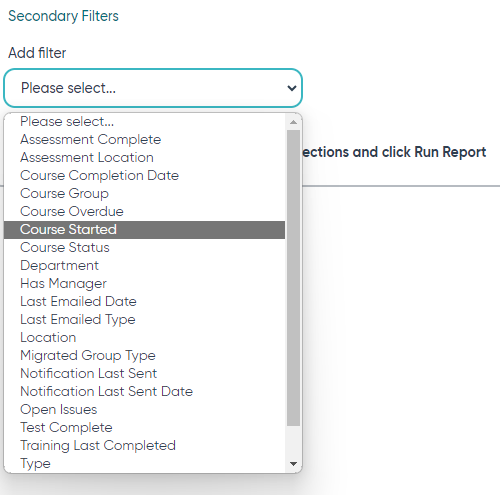Image resolution: width=500 pixels, height=495 pixels.
Task: Open the Add filter dropdown chevron
Action: pyautogui.click(x=292, y=88)
